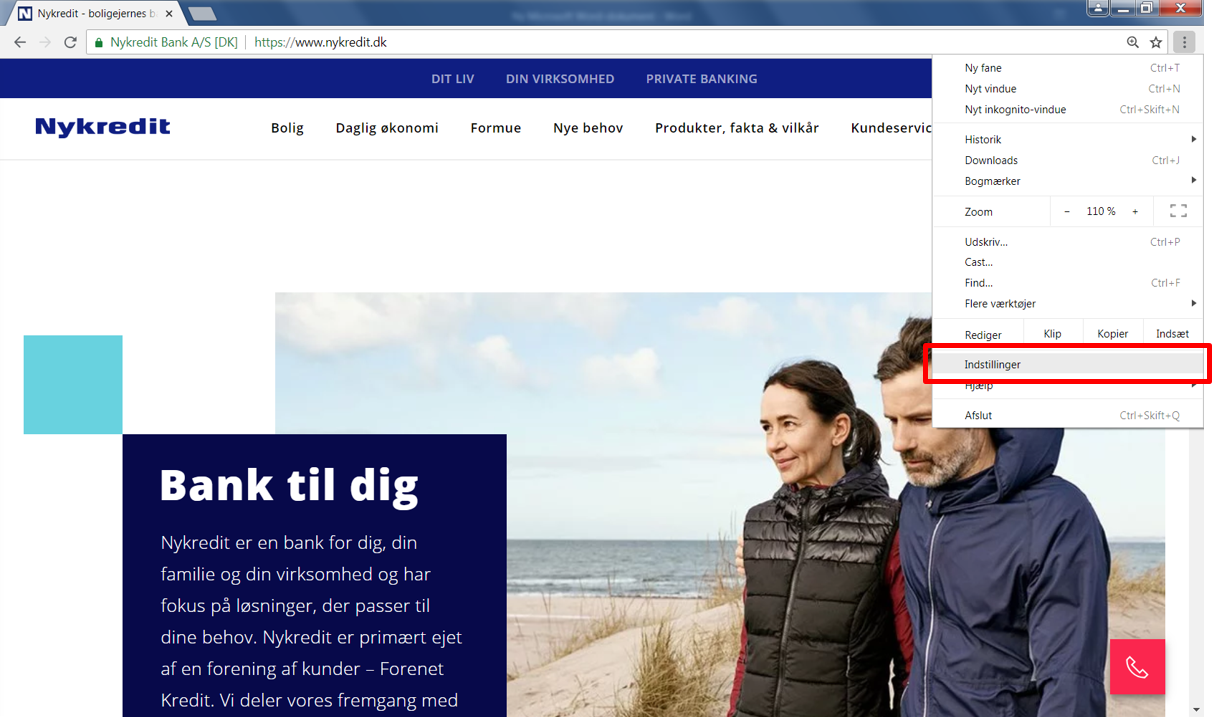The width and height of the screenshot is (1213, 718).
Task: Click the browser forward arrow
Action: [x=45, y=42]
